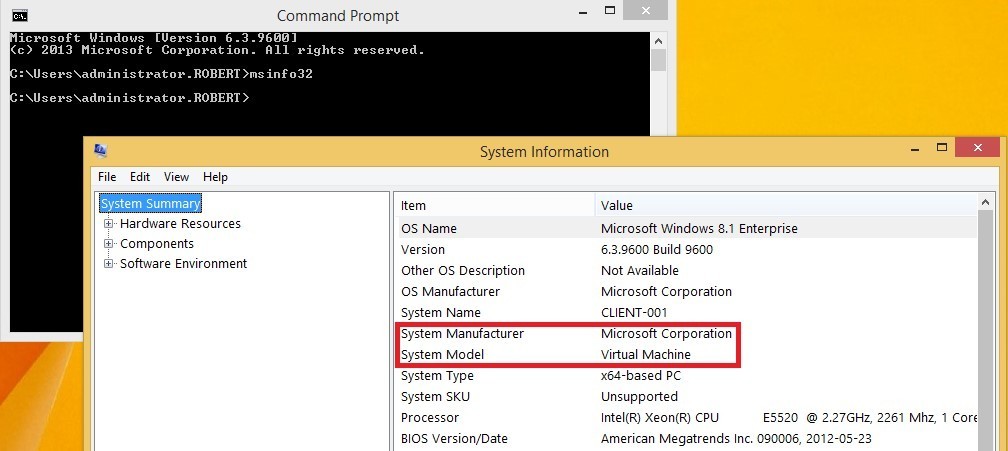Viewport: 1008px width, 451px height.
Task: Open the View menu
Action: [x=176, y=177]
